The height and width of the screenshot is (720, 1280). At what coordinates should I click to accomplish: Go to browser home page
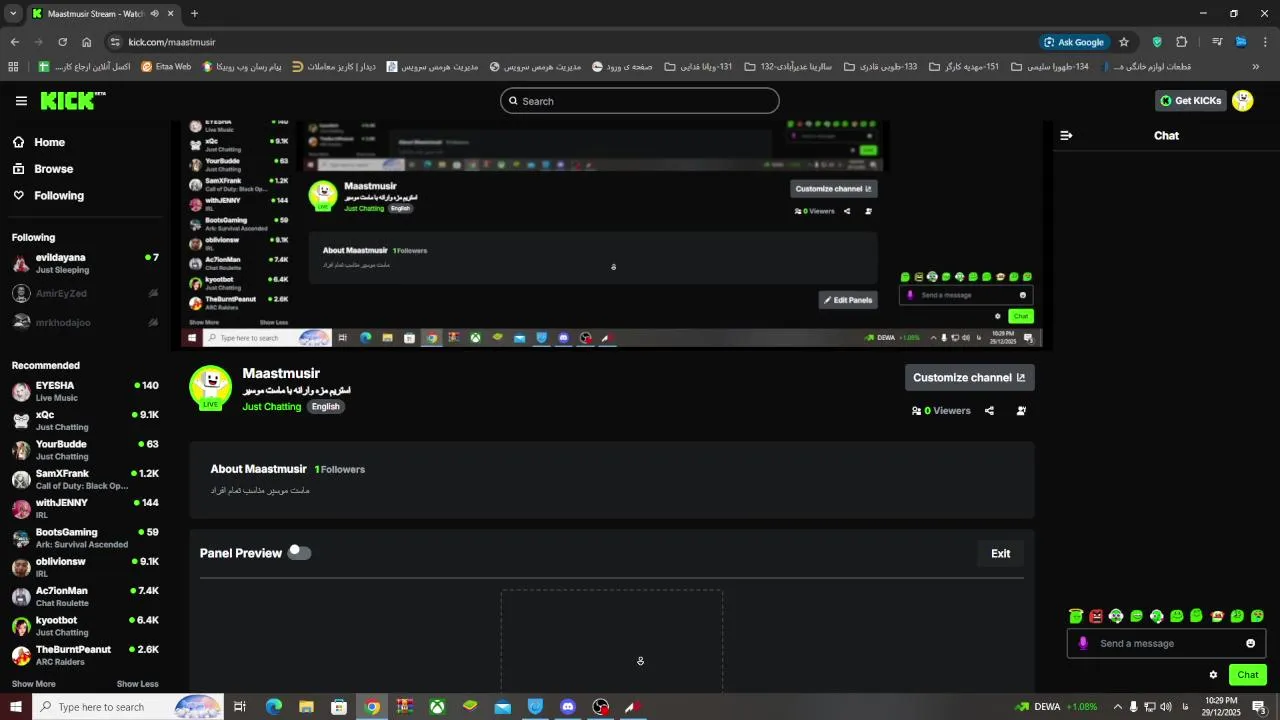(87, 42)
